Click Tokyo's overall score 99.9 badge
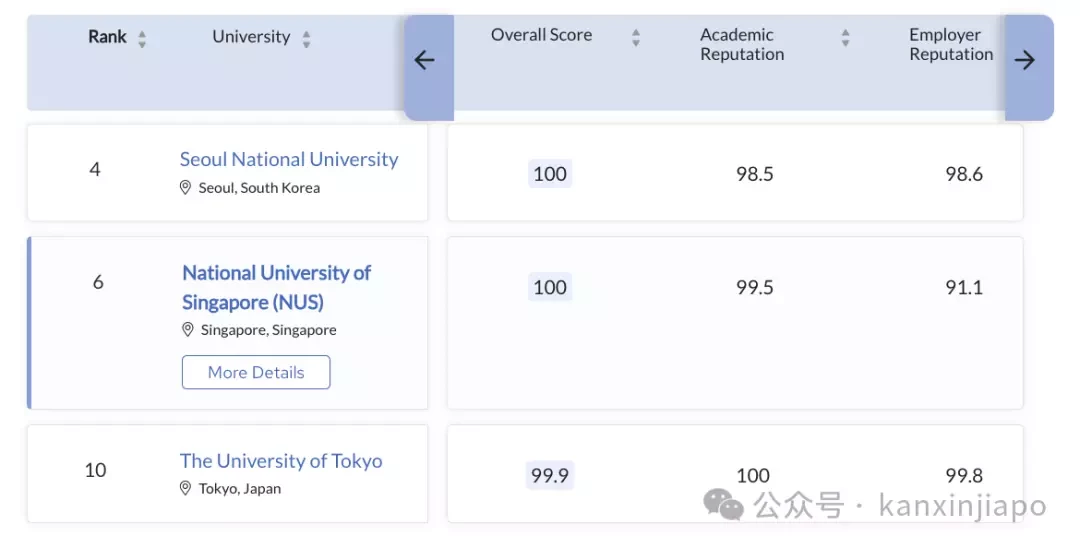 tap(550, 475)
